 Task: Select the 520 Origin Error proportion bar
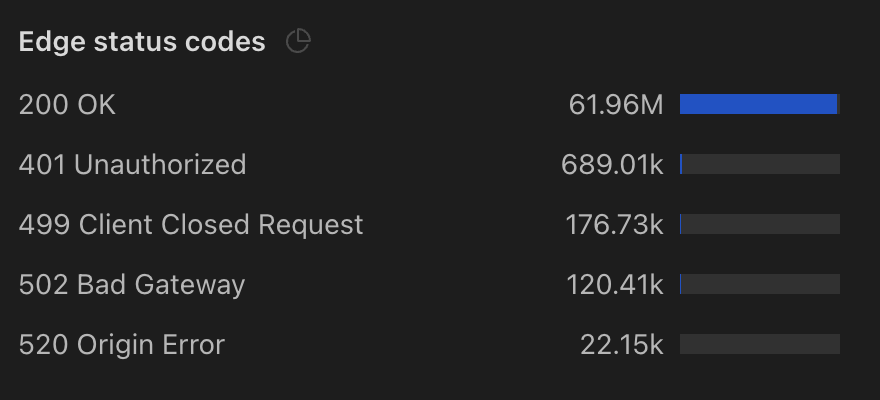760,344
